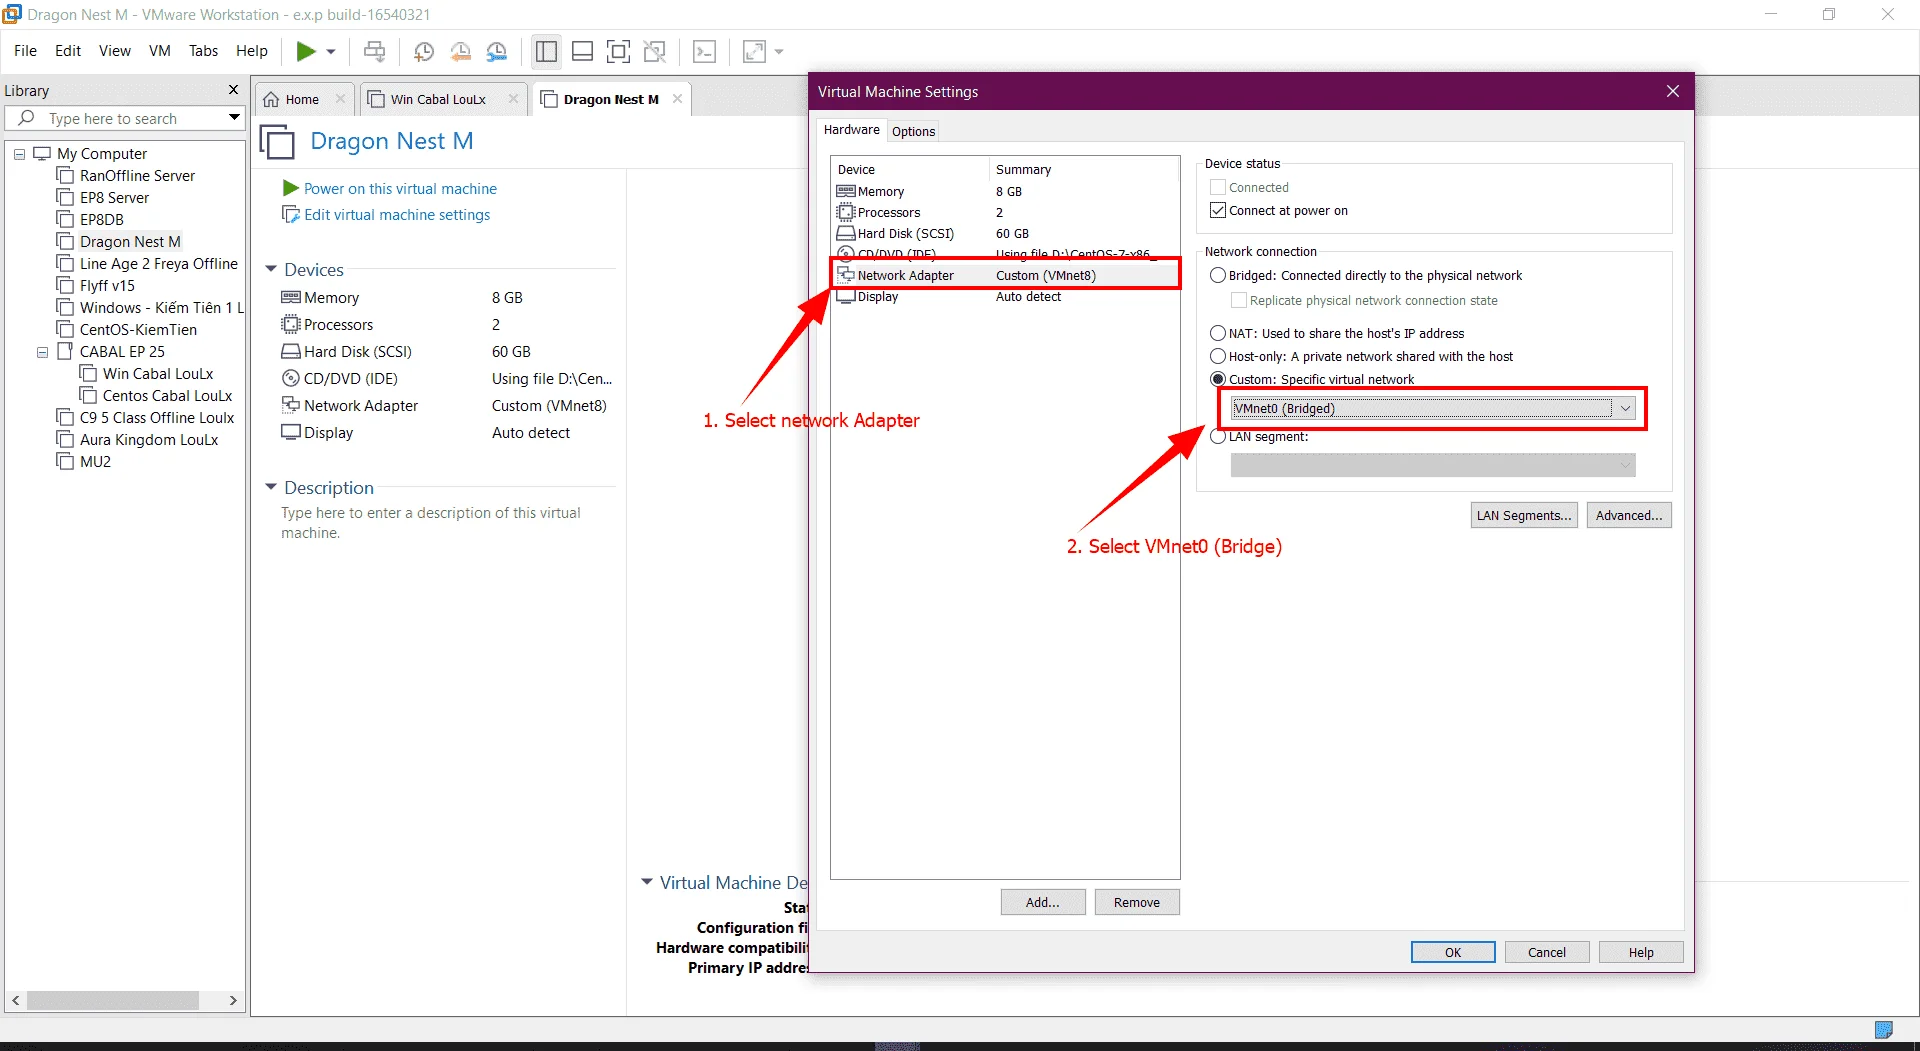
Task: Toggle the Connect at power on checkbox
Action: [1218, 210]
